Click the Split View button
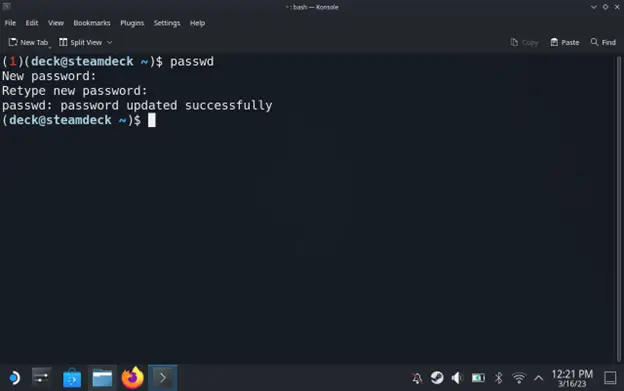Image resolution: width=624 pixels, height=391 pixels. [x=81, y=42]
